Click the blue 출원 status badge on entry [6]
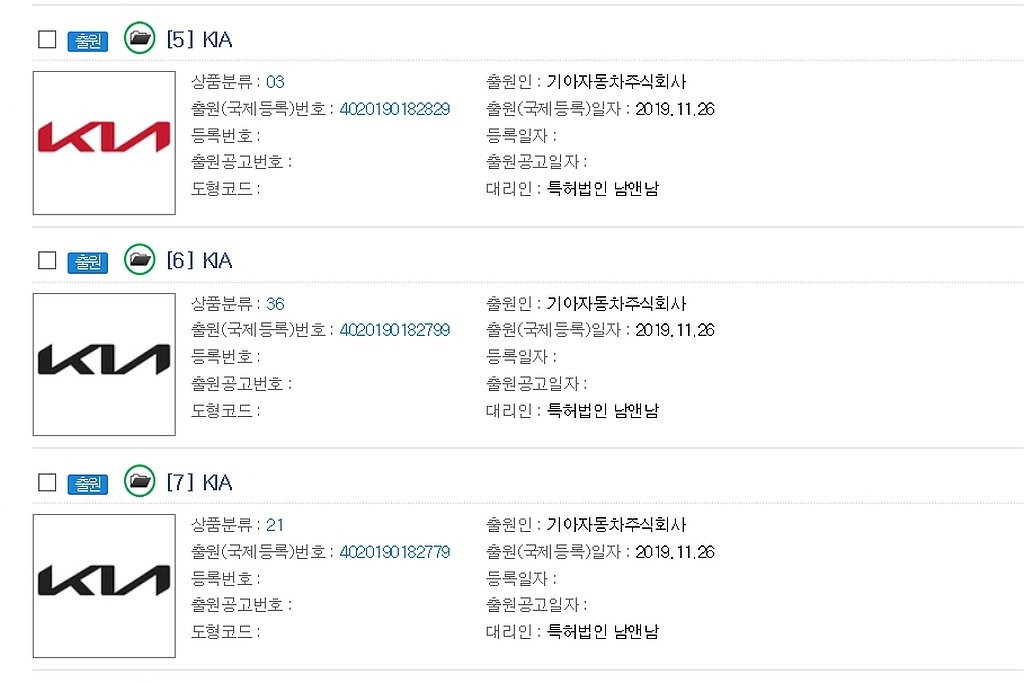 coord(88,262)
